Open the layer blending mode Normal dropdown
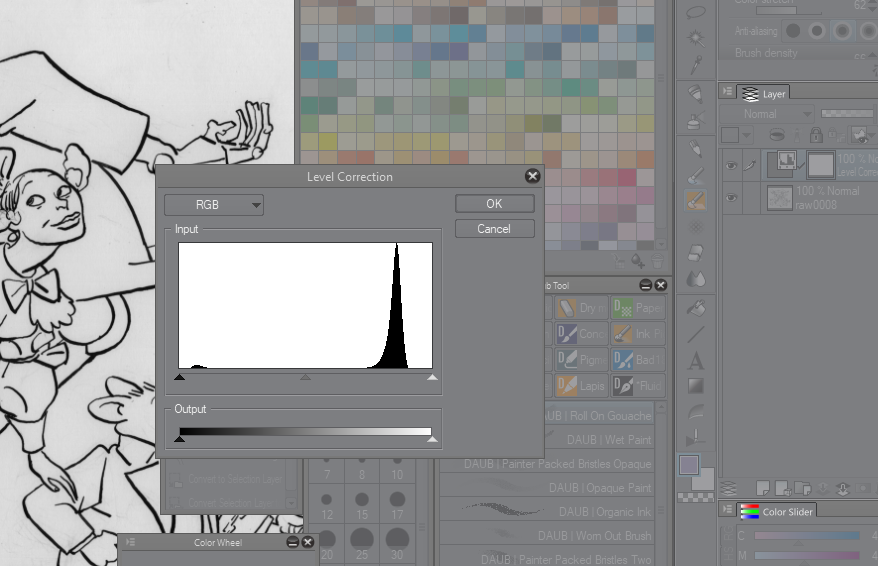The image size is (878, 566). click(x=767, y=114)
